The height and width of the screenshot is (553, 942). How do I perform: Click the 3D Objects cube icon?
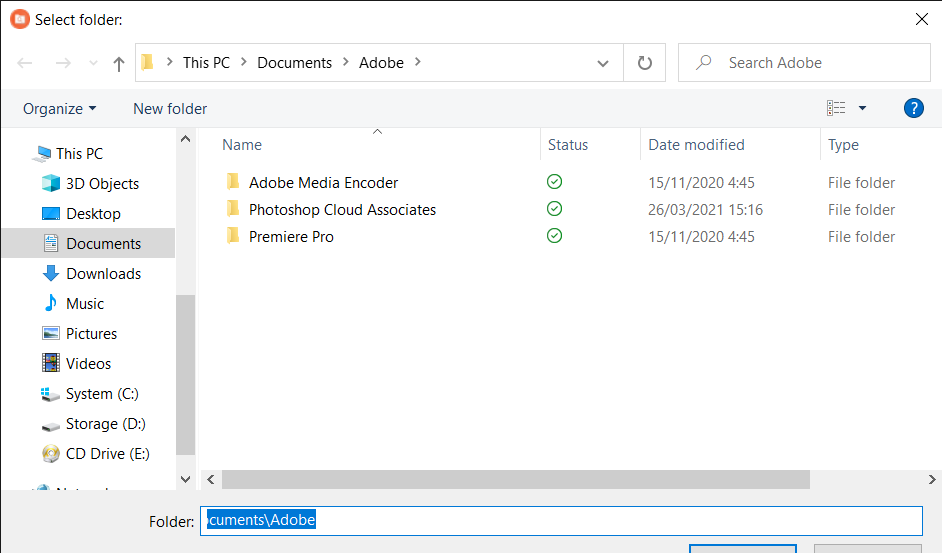[x=51, y=183]
